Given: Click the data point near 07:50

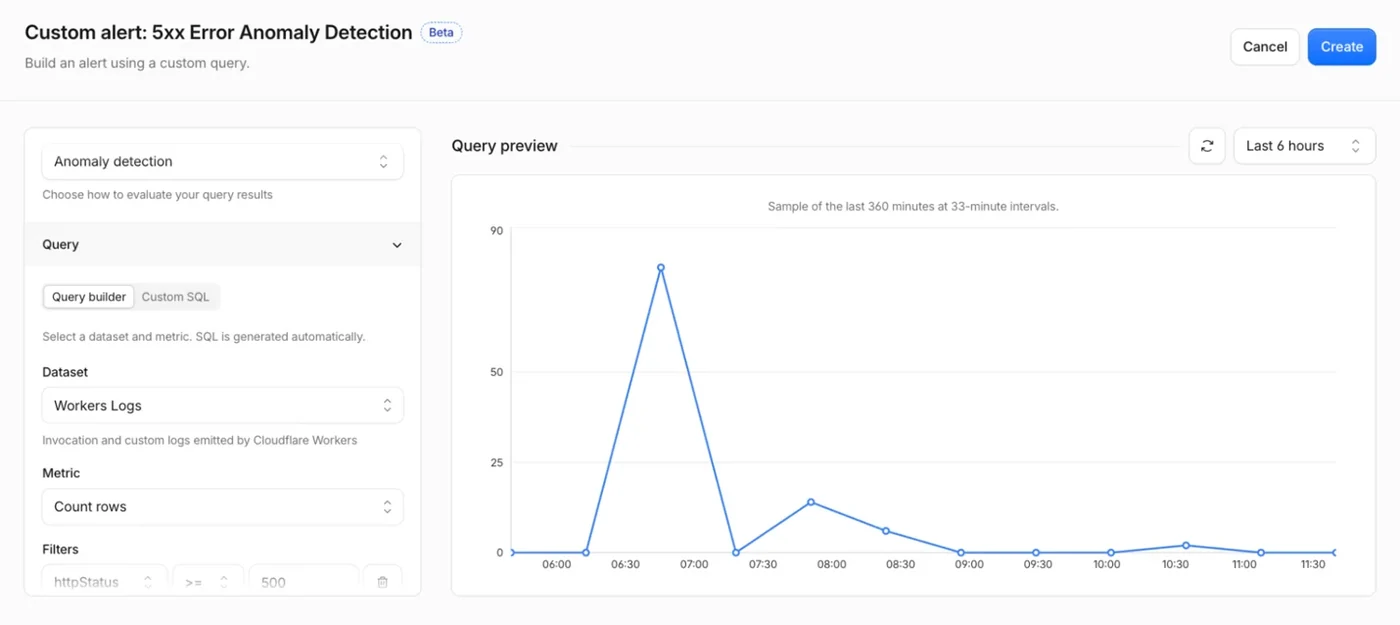Looking at the screenshot, I should (x=811, y=502).
